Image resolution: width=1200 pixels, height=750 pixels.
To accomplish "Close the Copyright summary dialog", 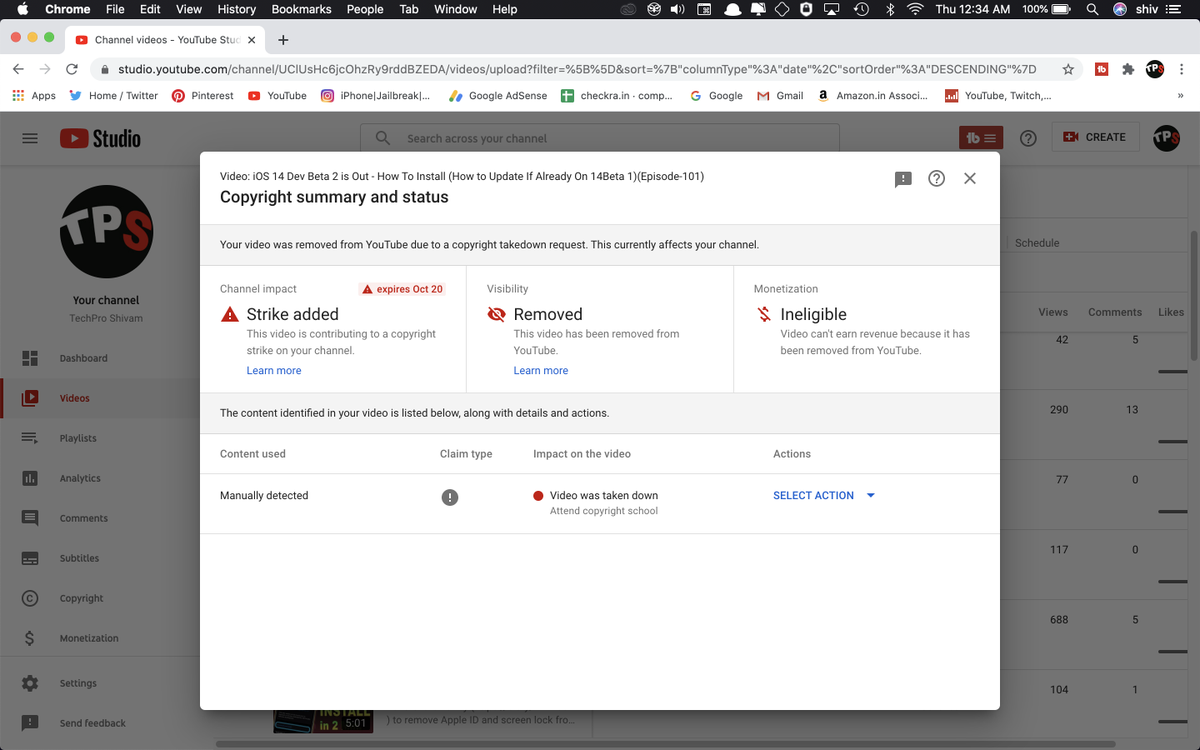I will click(x=970, y=178).
